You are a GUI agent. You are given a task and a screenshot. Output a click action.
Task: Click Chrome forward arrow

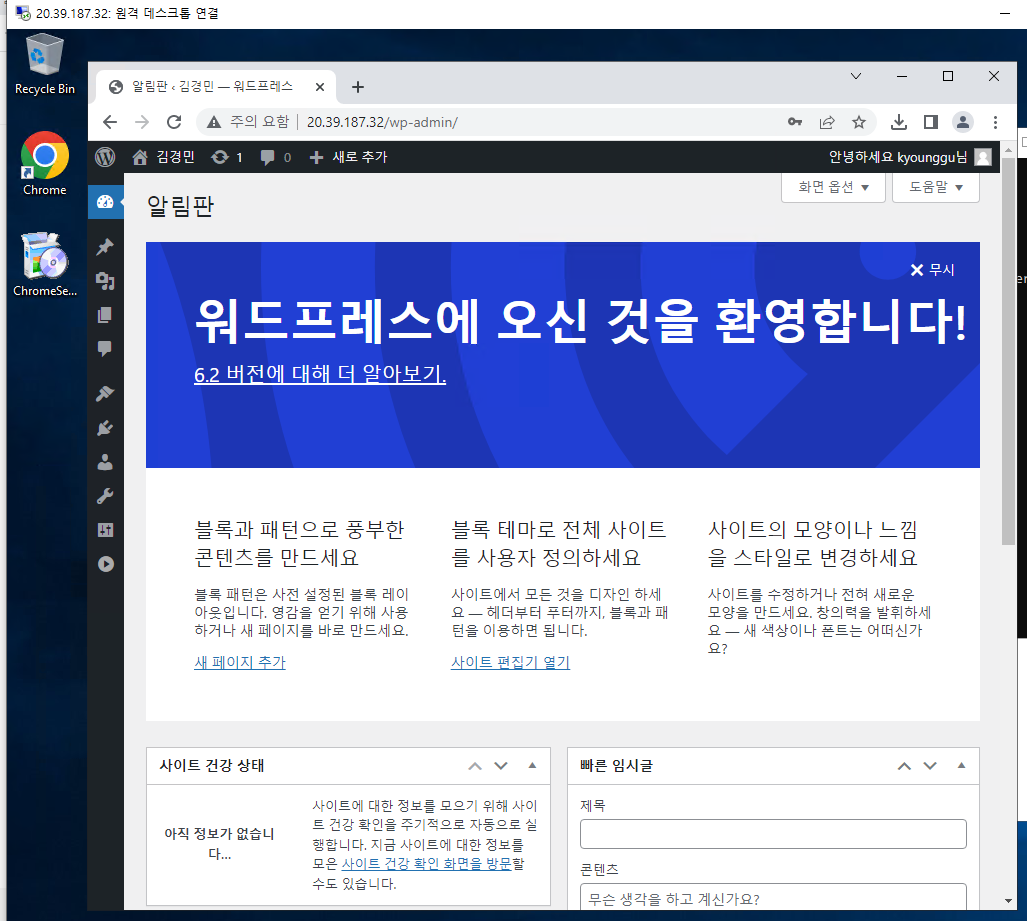pyautogui.click(x=142, y=122)
